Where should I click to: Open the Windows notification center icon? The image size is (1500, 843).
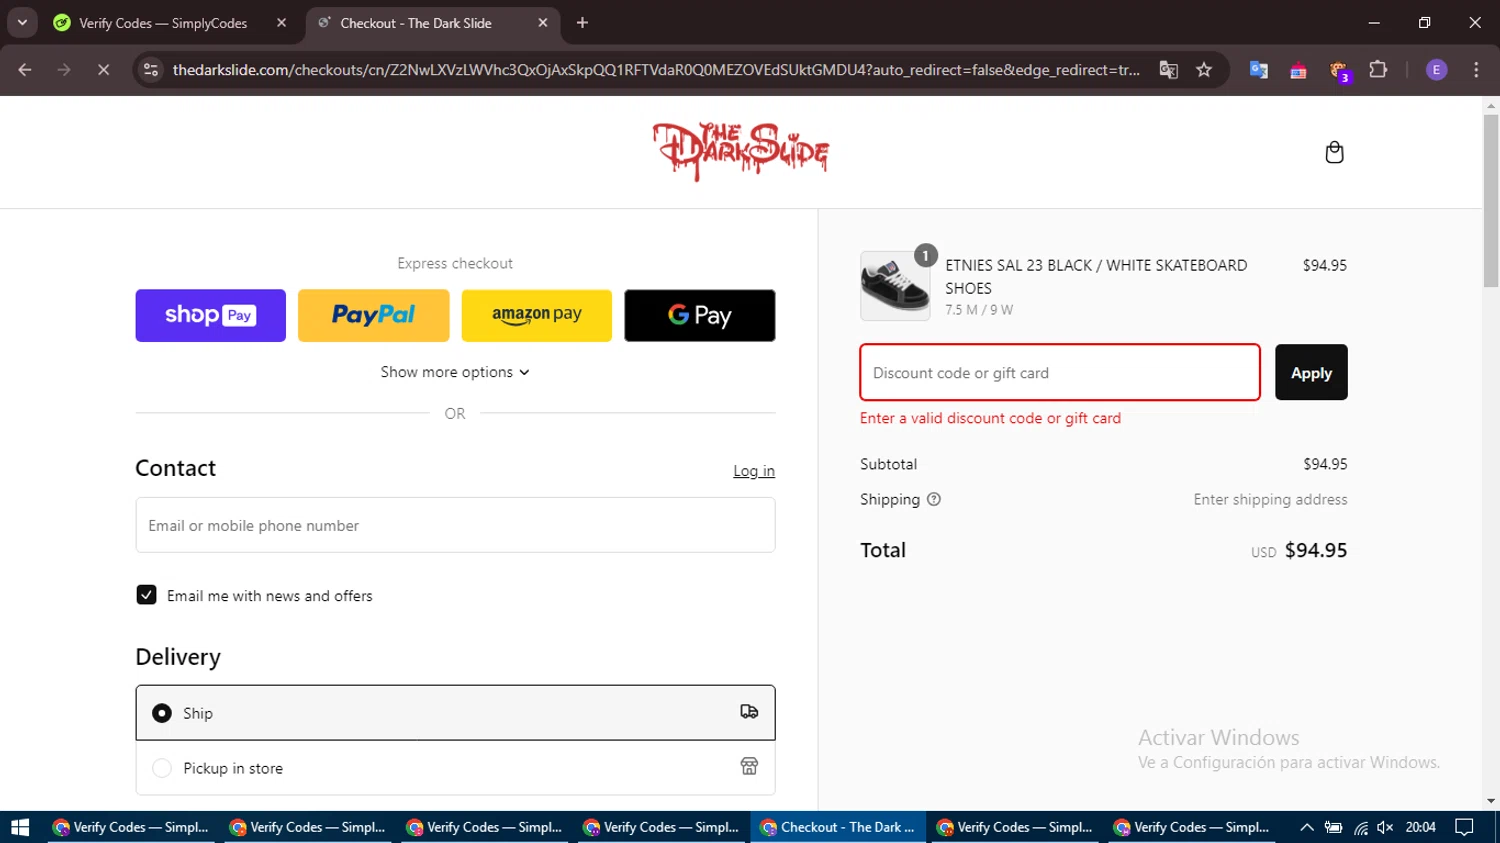1464,827
